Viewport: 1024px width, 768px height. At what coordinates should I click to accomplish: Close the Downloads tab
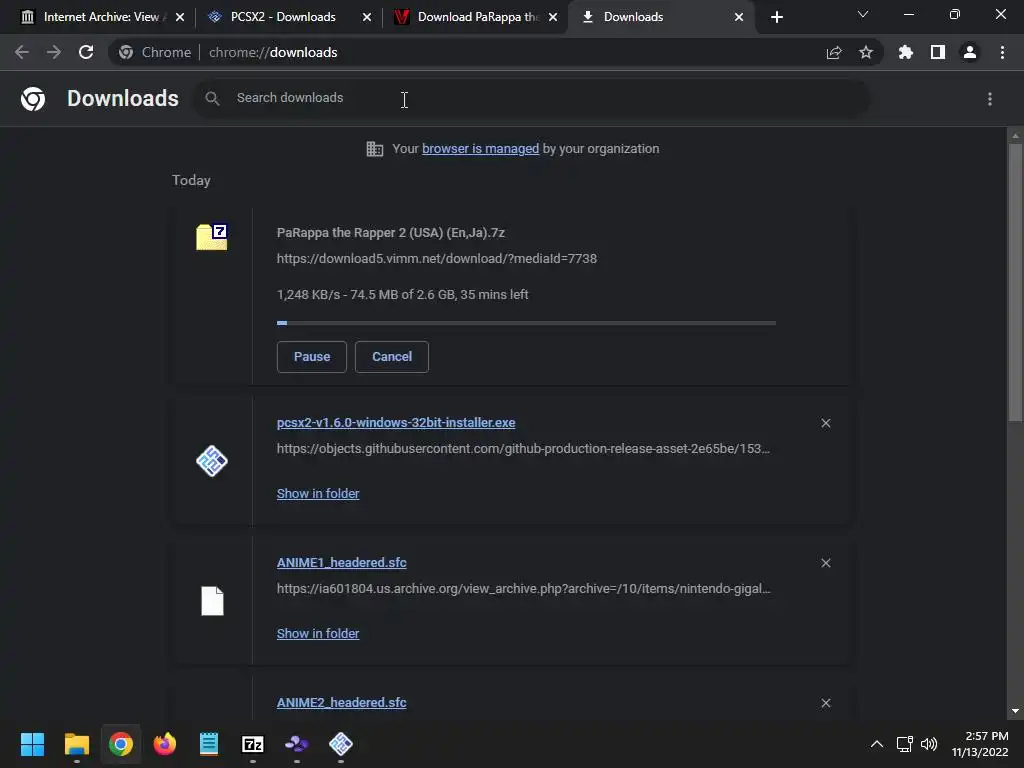click(x=739, y=17)
